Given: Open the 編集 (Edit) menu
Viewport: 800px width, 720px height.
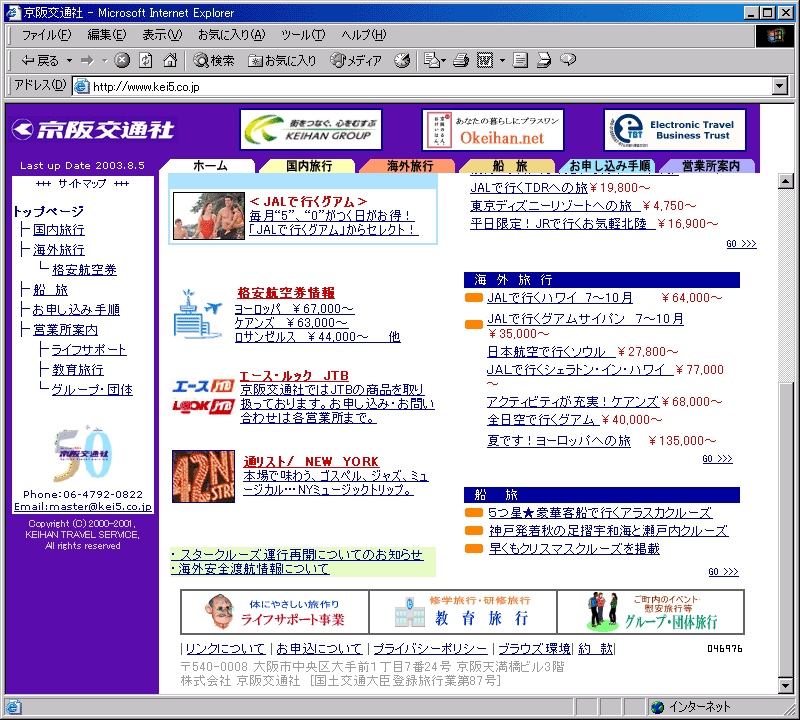Looking at the screenshot, I should tap(107, 35).
